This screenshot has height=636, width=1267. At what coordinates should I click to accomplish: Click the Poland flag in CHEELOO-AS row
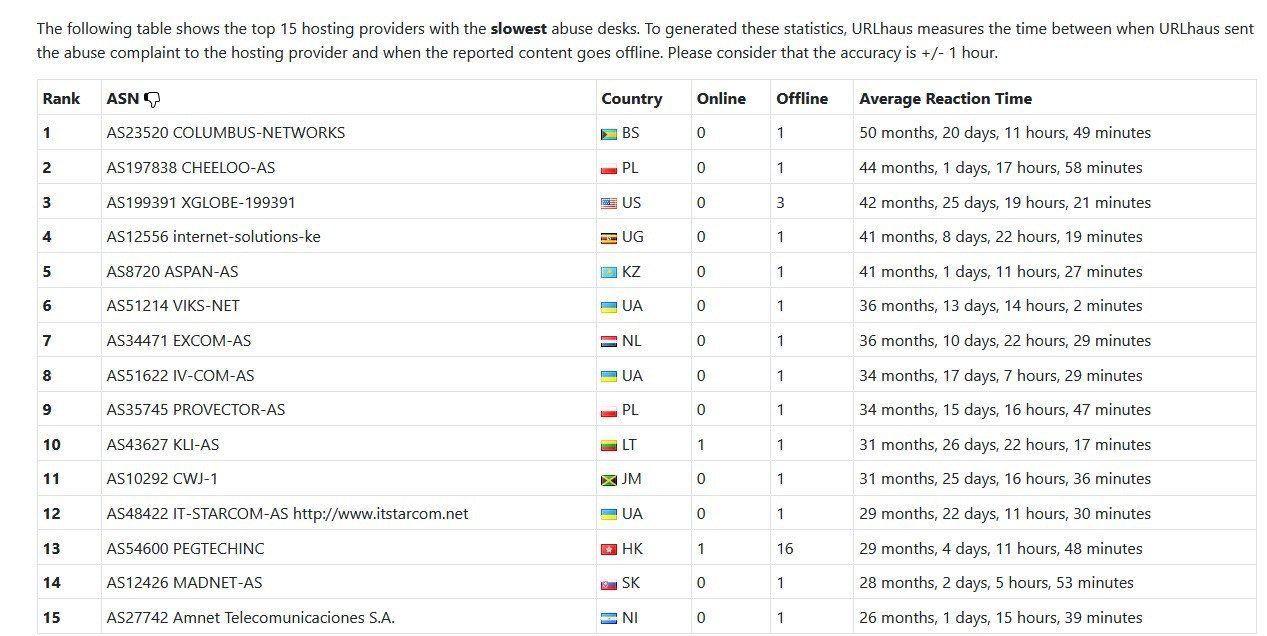tap(608, 168)
